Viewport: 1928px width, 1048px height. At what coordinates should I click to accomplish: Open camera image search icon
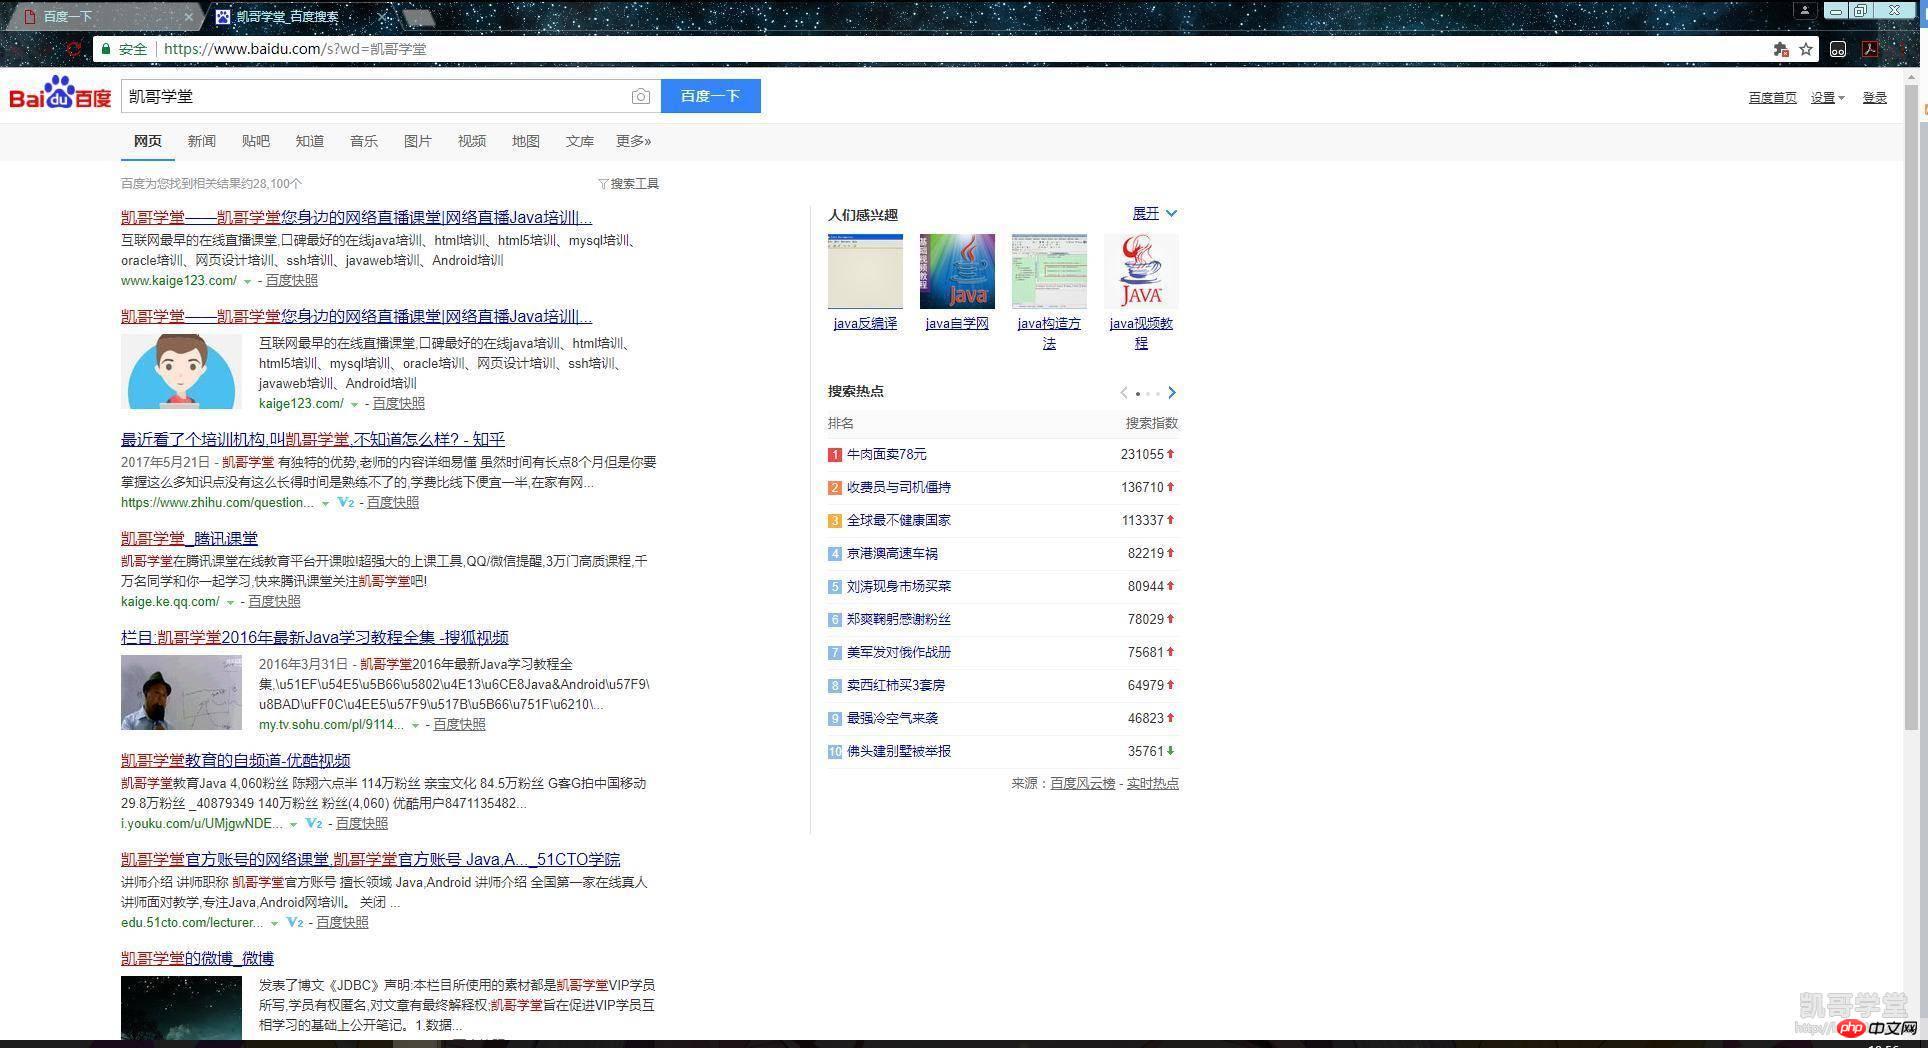coord(641,96)
